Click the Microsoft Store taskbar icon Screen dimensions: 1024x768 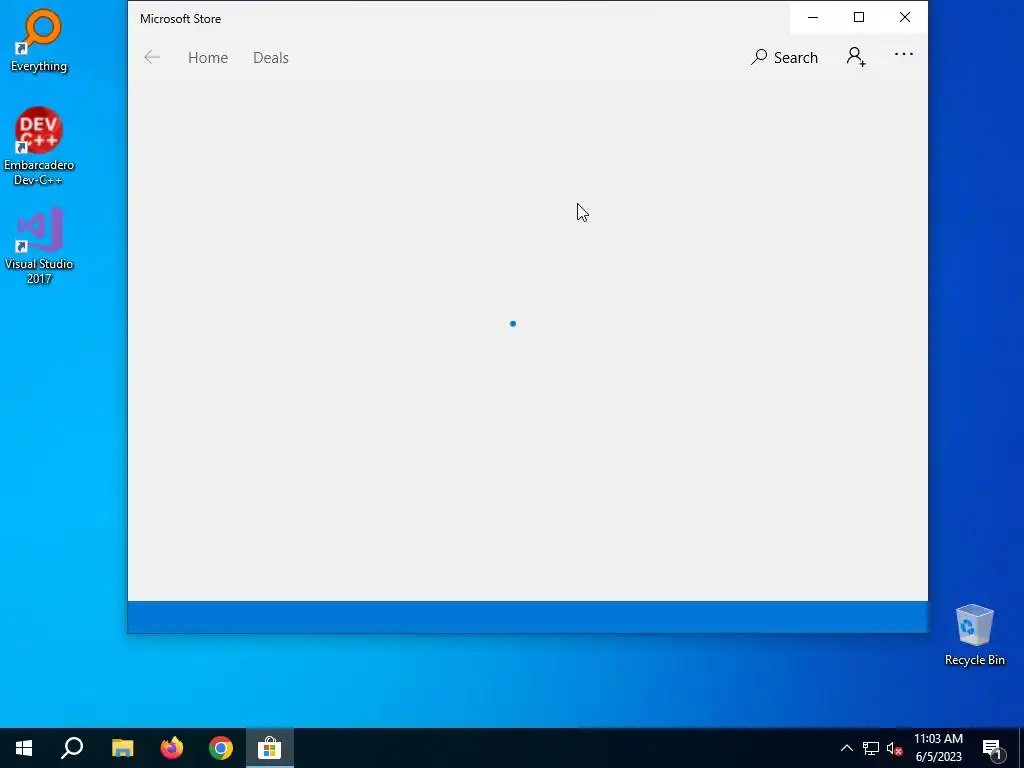pyautogui.click(x=270, y=748)
